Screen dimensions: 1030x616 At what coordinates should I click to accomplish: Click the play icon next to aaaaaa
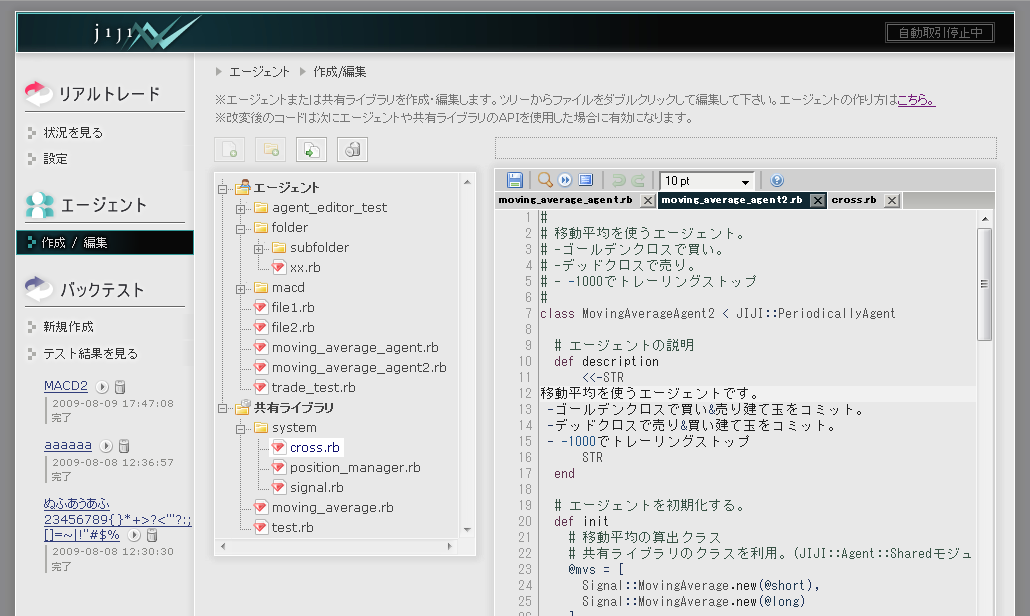click(106, 446)
